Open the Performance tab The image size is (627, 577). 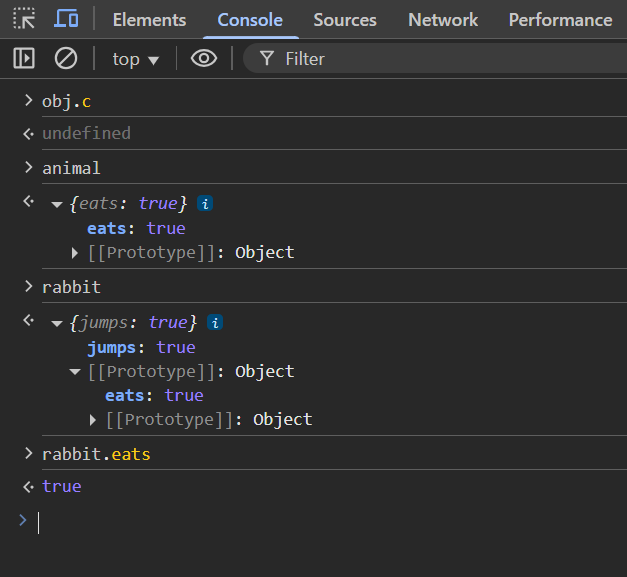[560, 20]
